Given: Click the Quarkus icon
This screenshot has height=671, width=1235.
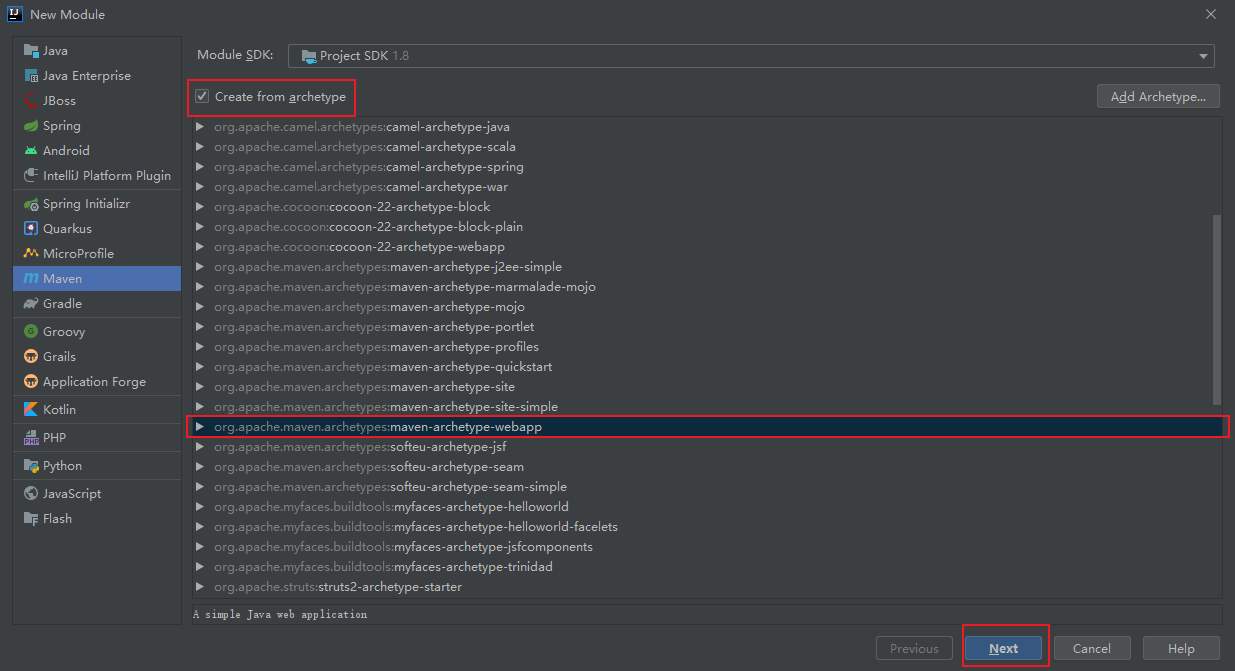Looking at the screenshot, I should pyautogui.click(x=31, y=228).
